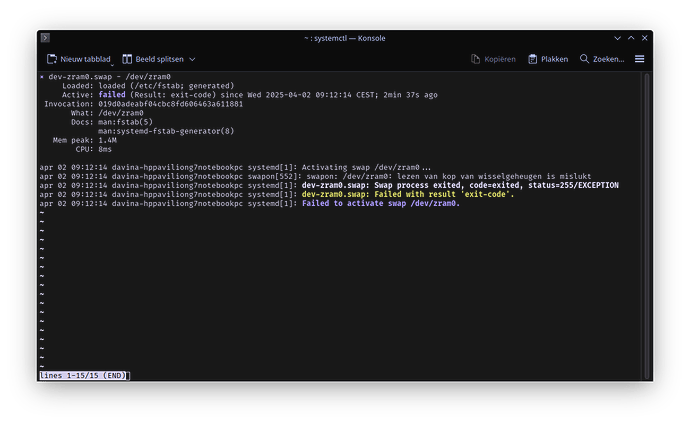Click the 'lines 1-15/15 (END)' pager status

pyautogui.click(x=83, y=375)
